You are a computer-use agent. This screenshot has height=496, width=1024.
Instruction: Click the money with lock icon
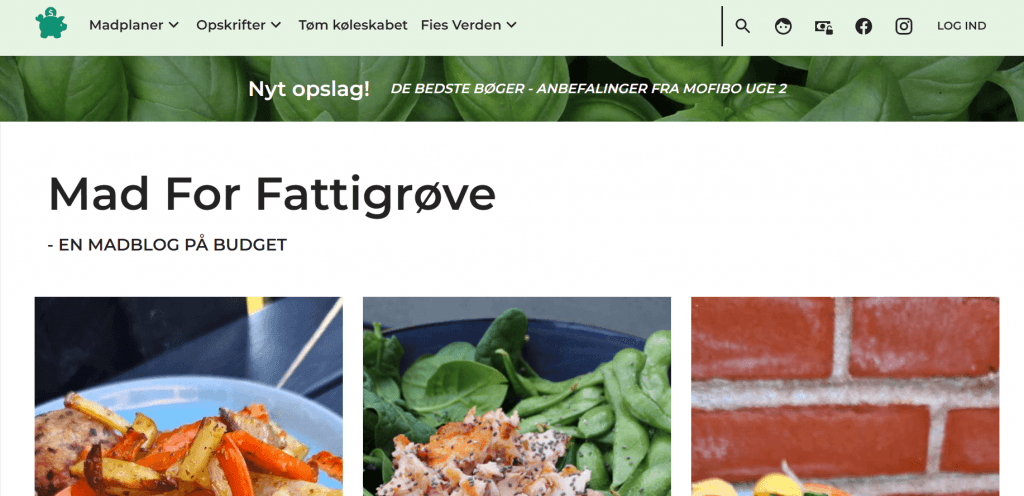click(824, 27)
